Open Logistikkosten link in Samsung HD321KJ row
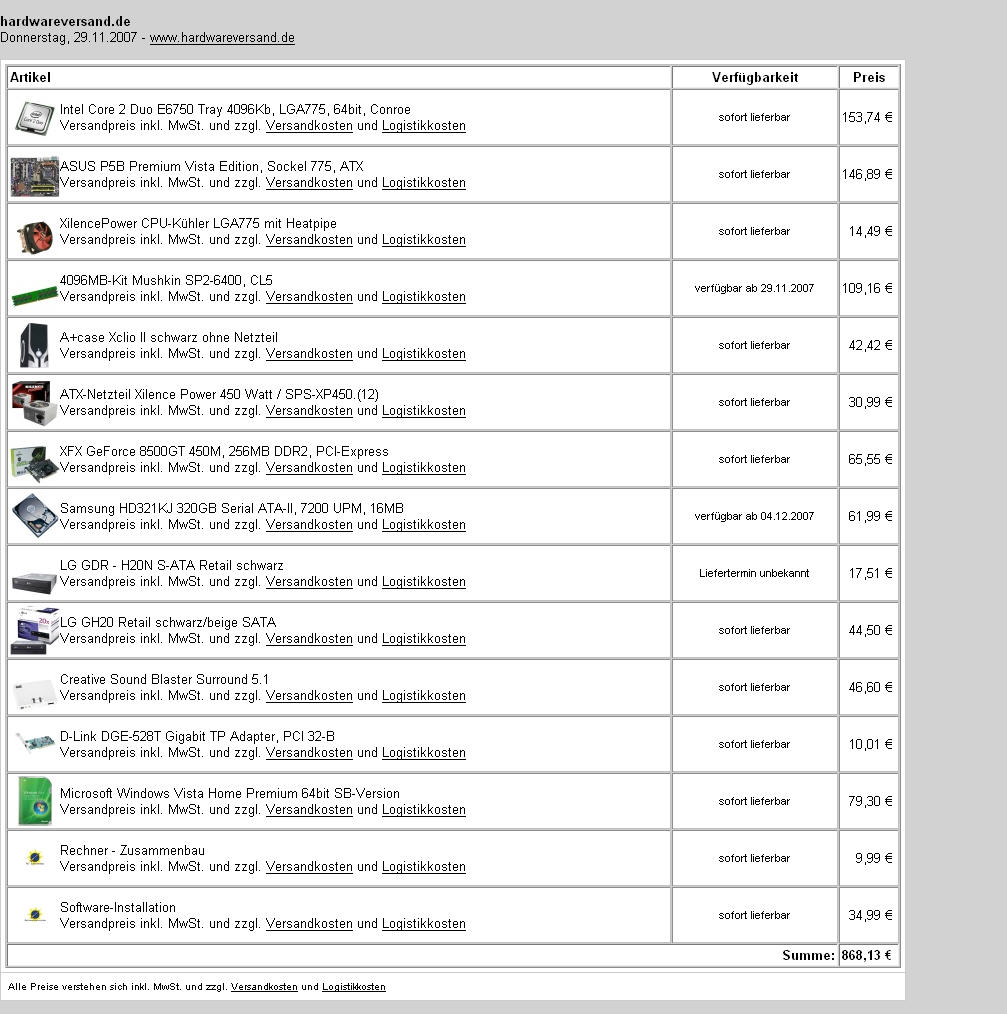This screenshot has height=1014, width=1007. [x=424, y=524]
